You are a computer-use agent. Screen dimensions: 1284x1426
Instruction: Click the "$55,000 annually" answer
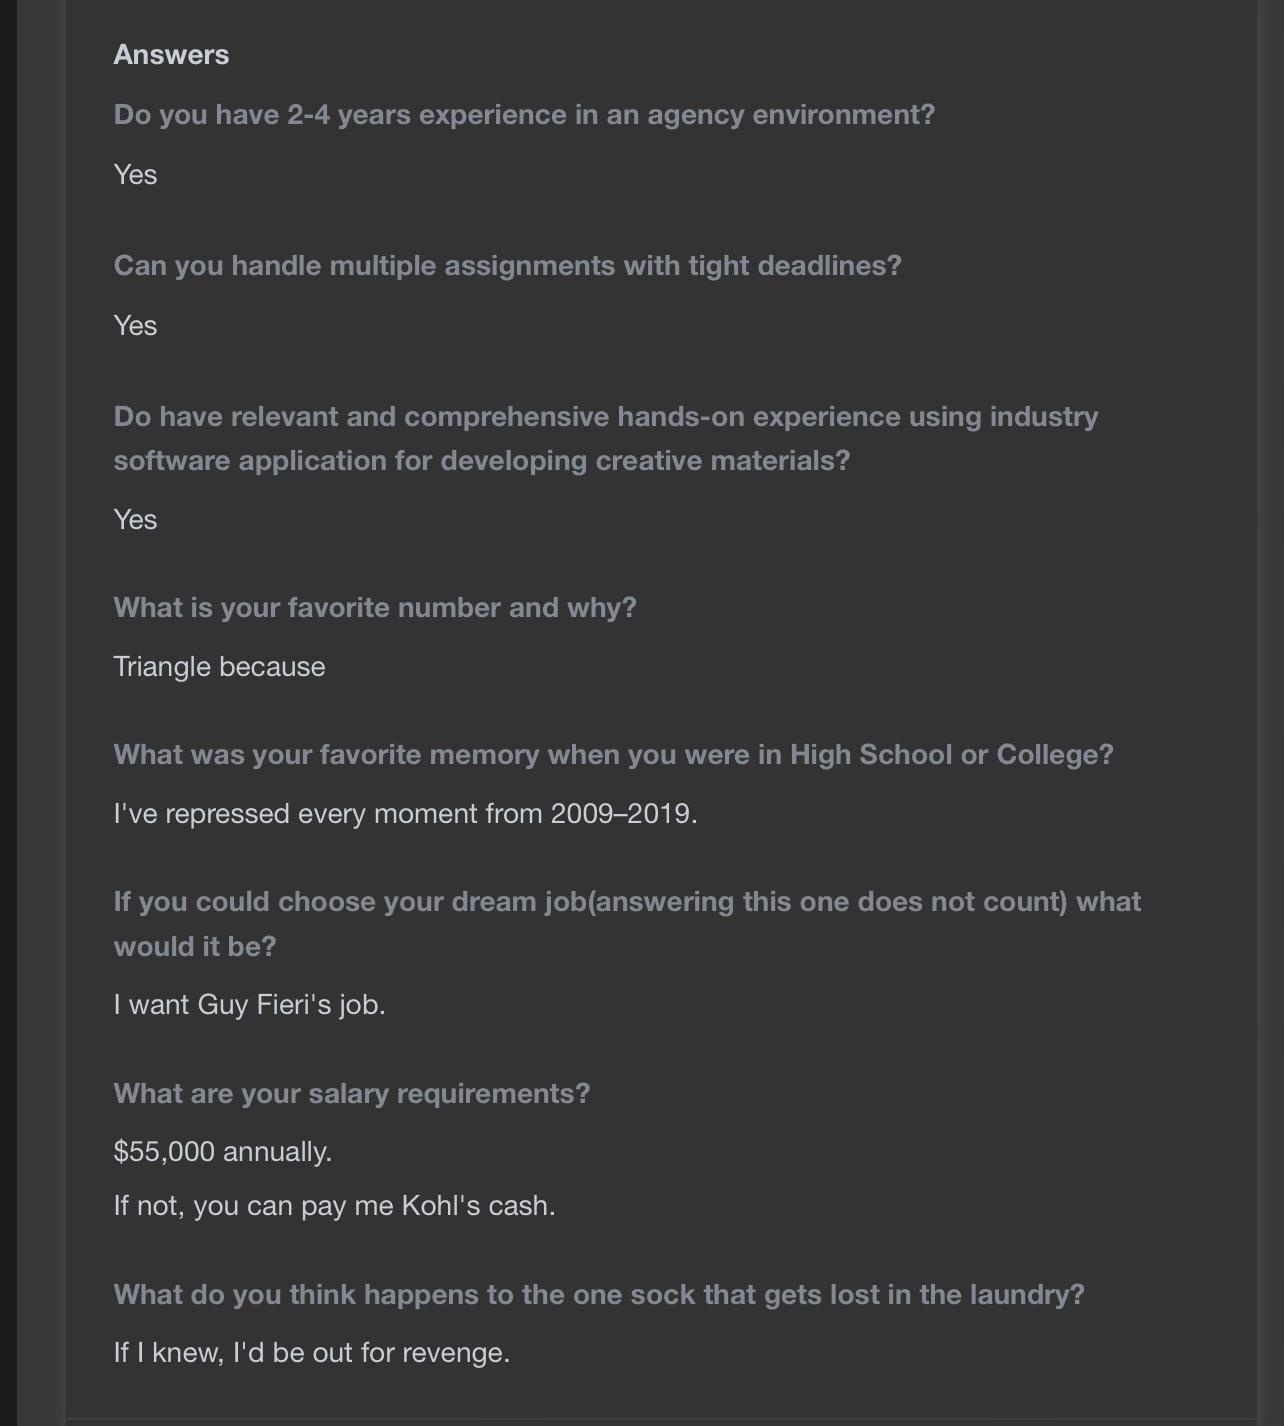coord(222,1152)
